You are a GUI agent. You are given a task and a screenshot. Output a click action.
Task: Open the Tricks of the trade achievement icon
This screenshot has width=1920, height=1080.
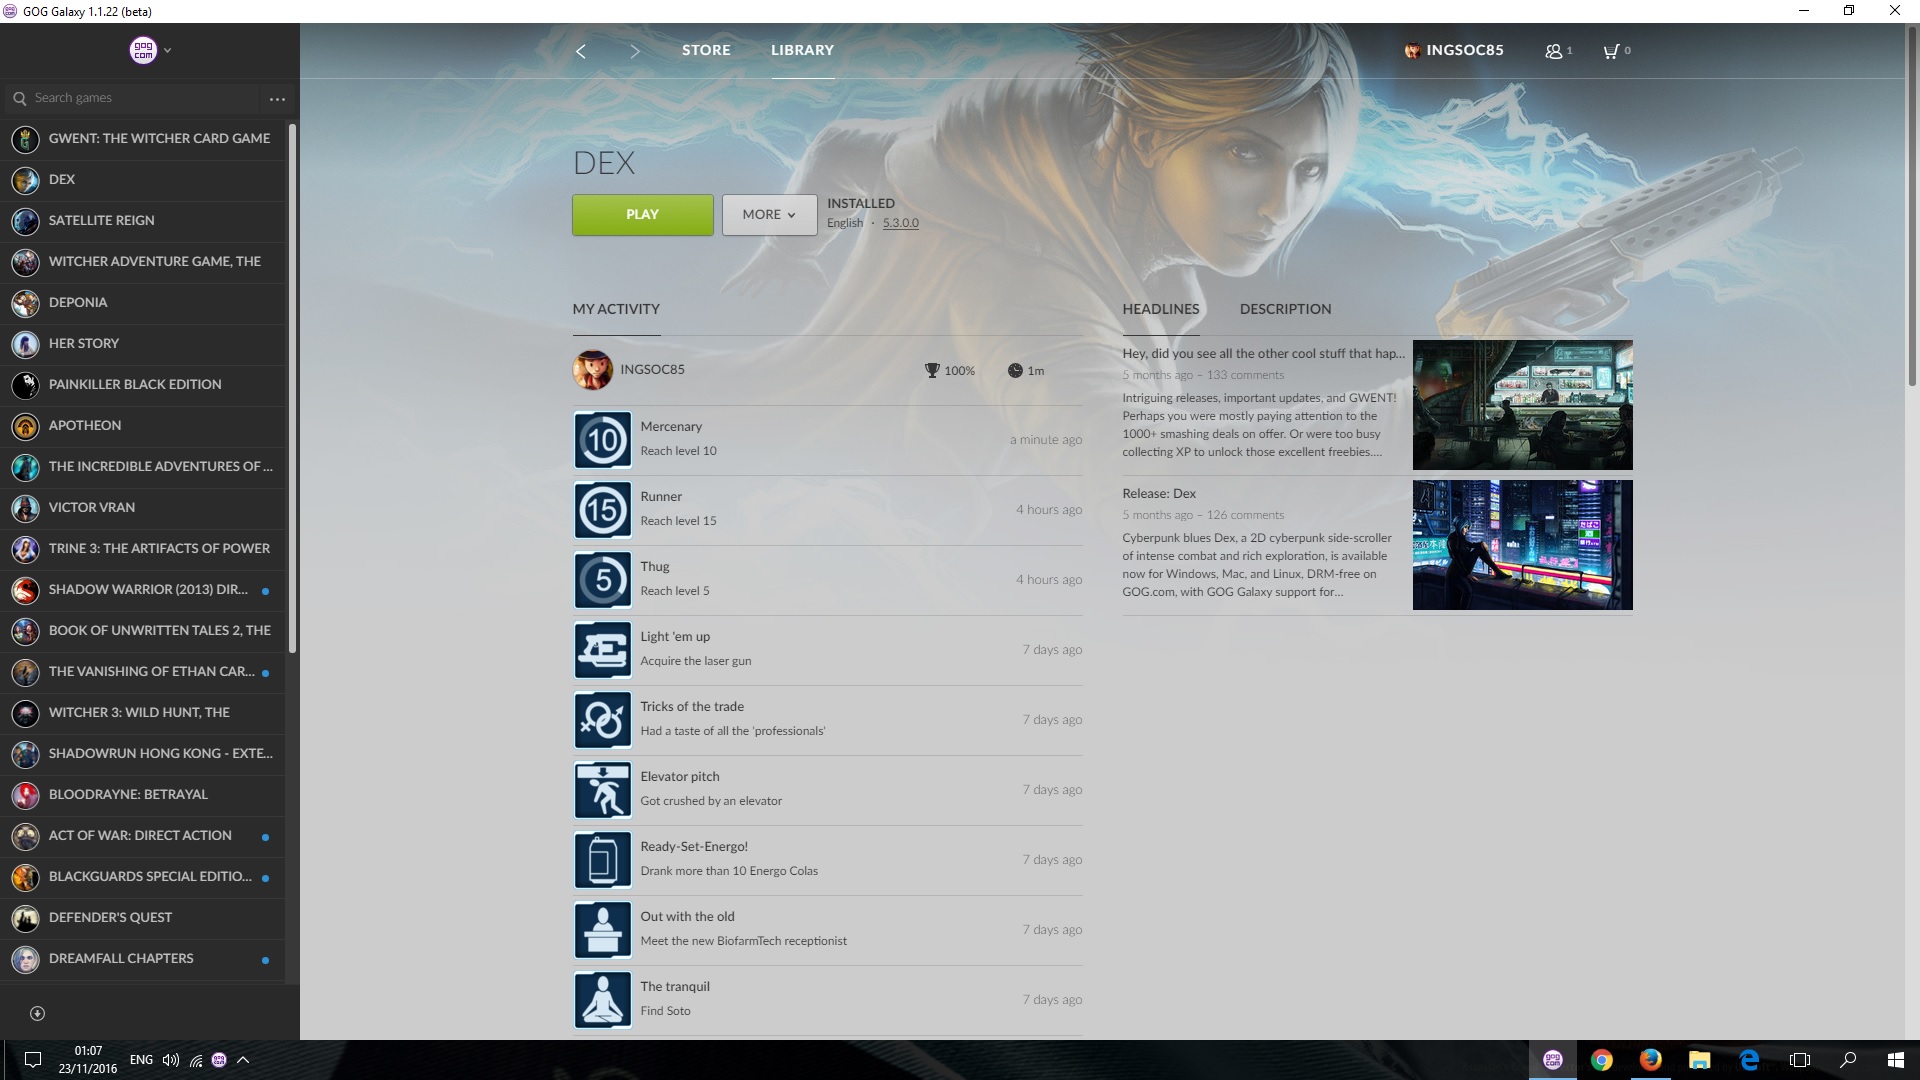(602, 720)
